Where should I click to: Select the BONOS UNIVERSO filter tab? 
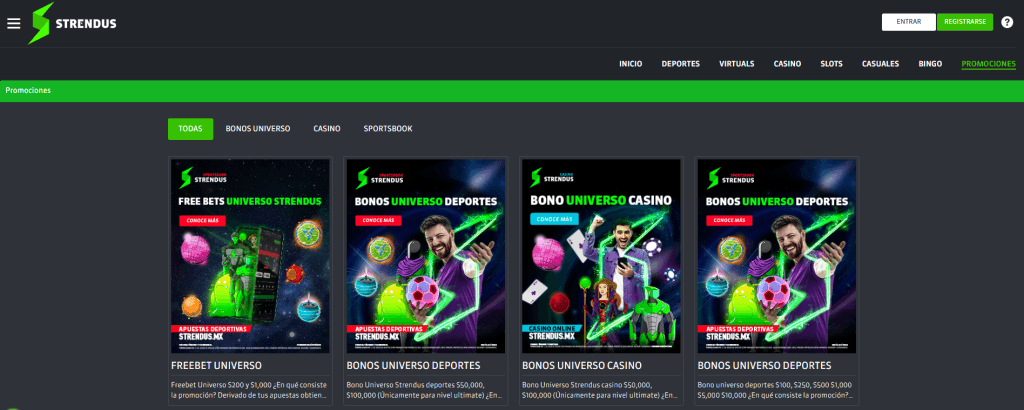point(258,129)
